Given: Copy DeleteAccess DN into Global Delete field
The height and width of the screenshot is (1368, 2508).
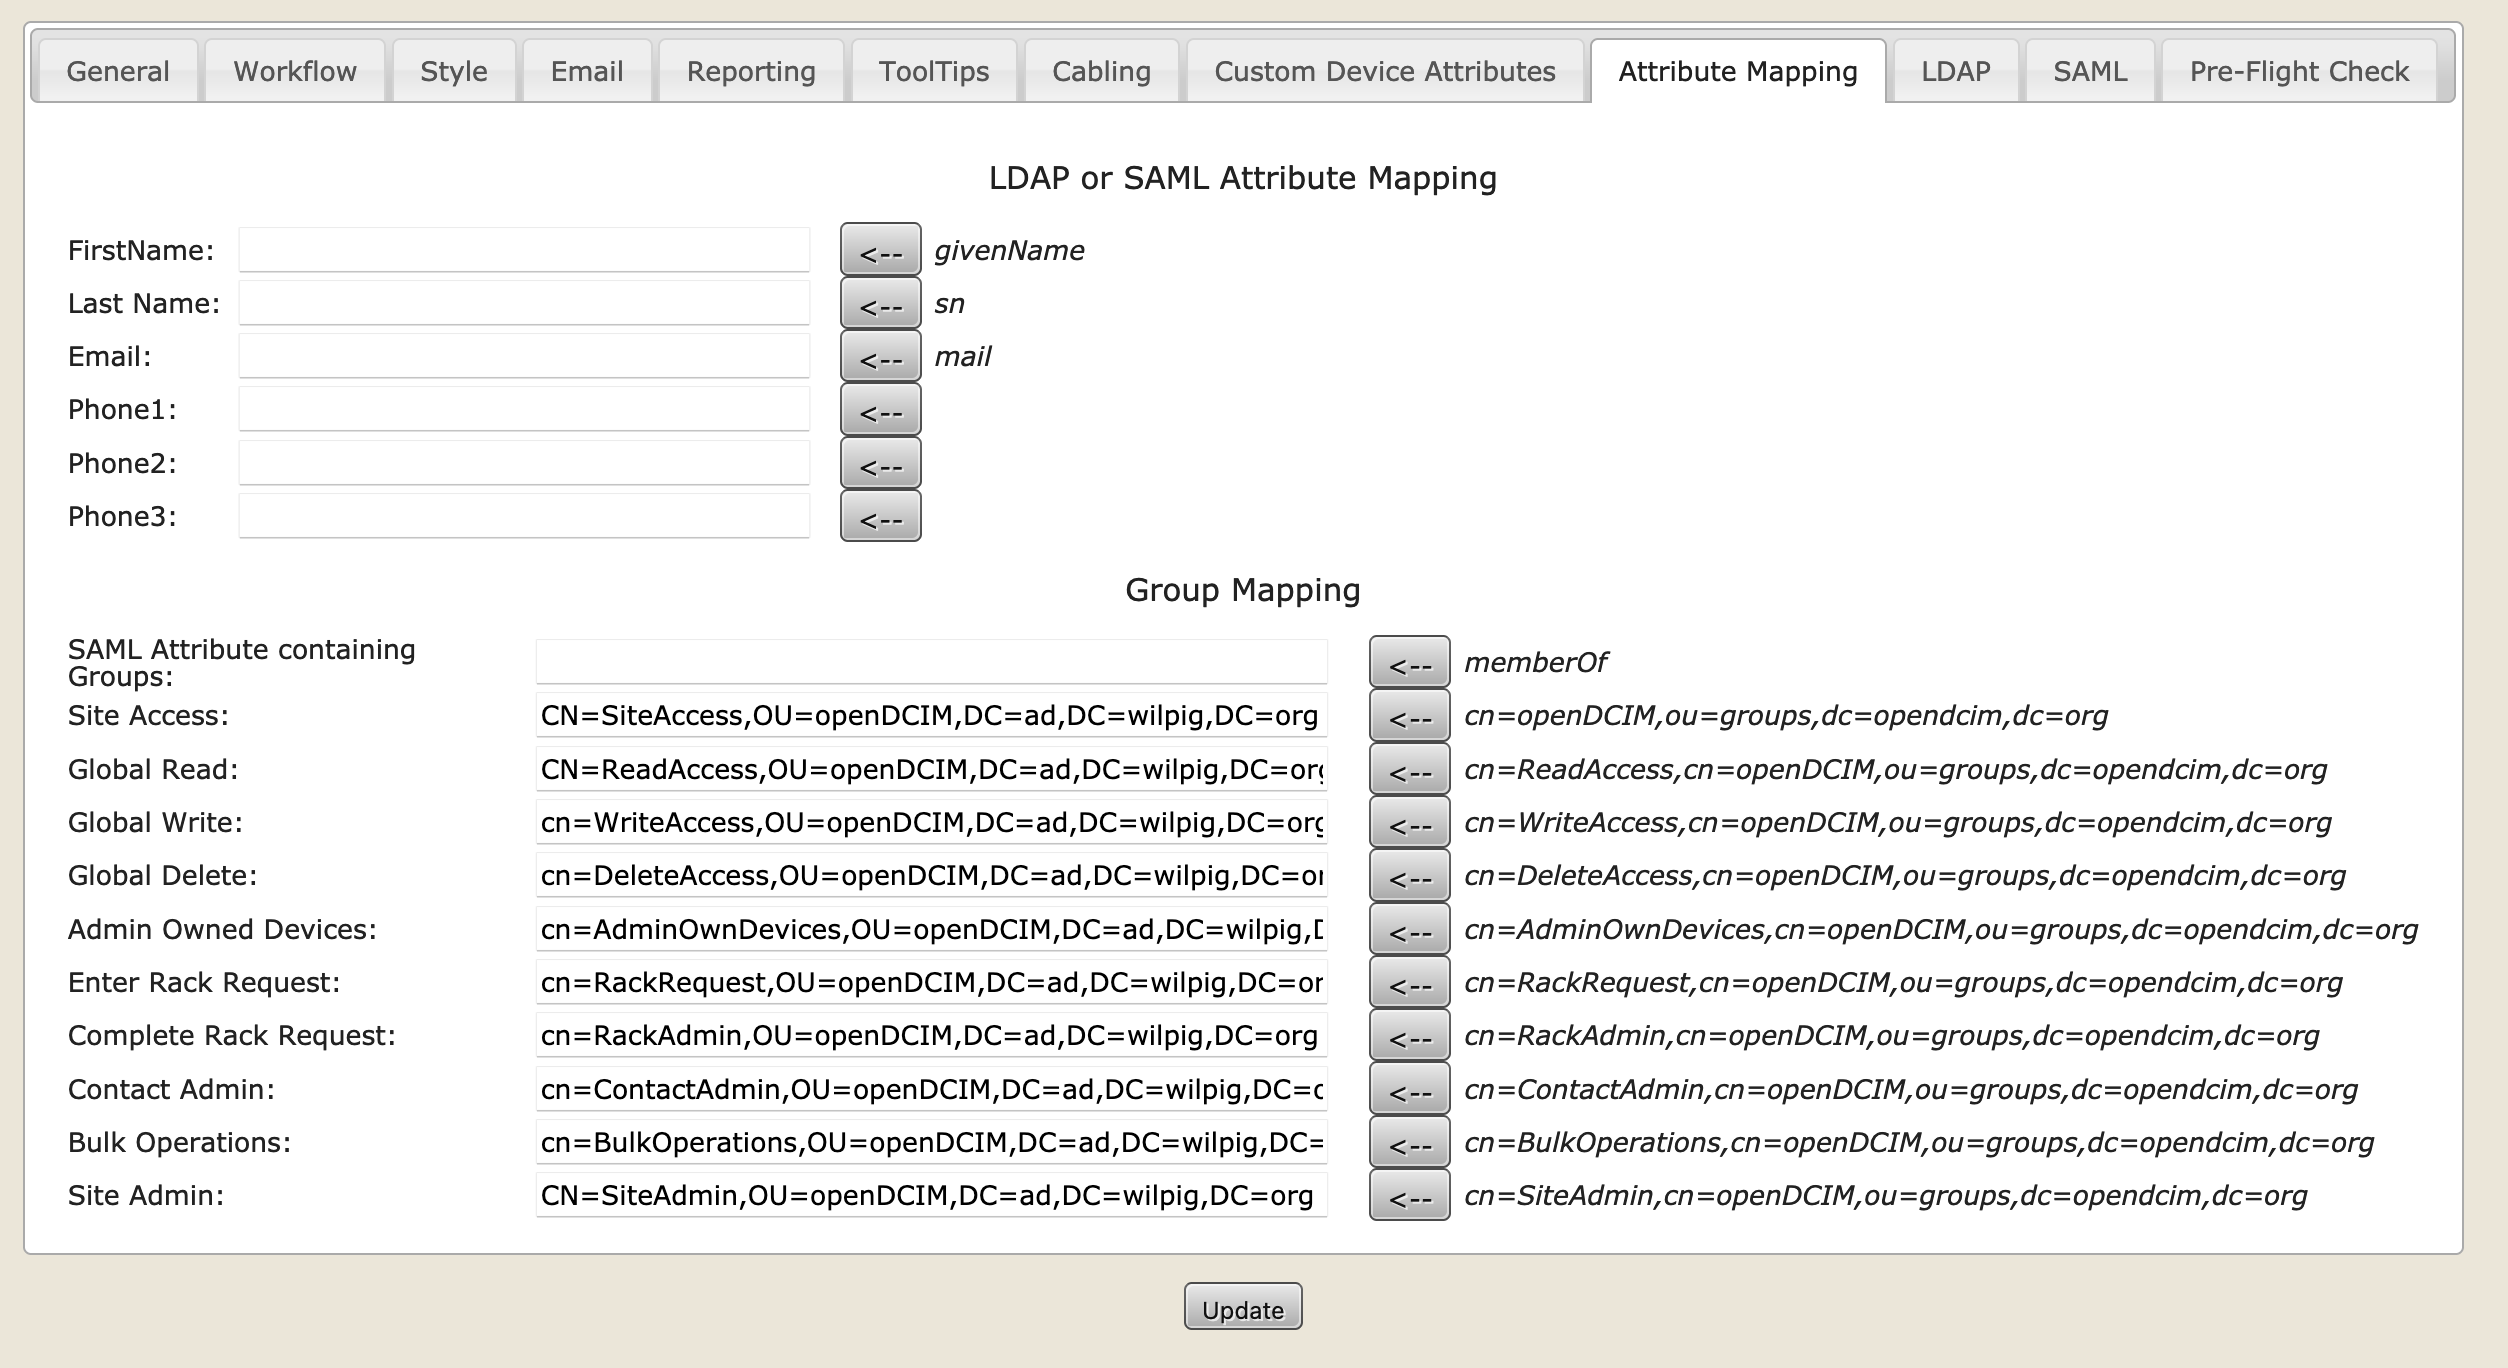Looking at the screenshot, I should pyautogui.click(x=1410, y=876).
